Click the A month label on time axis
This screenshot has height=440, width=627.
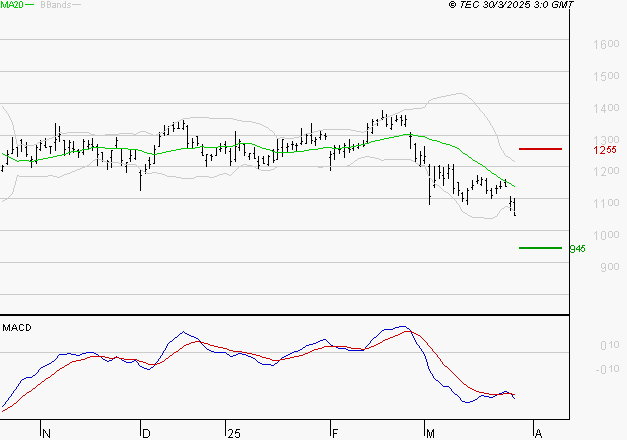pyautogui.click(x=538, y=434)
